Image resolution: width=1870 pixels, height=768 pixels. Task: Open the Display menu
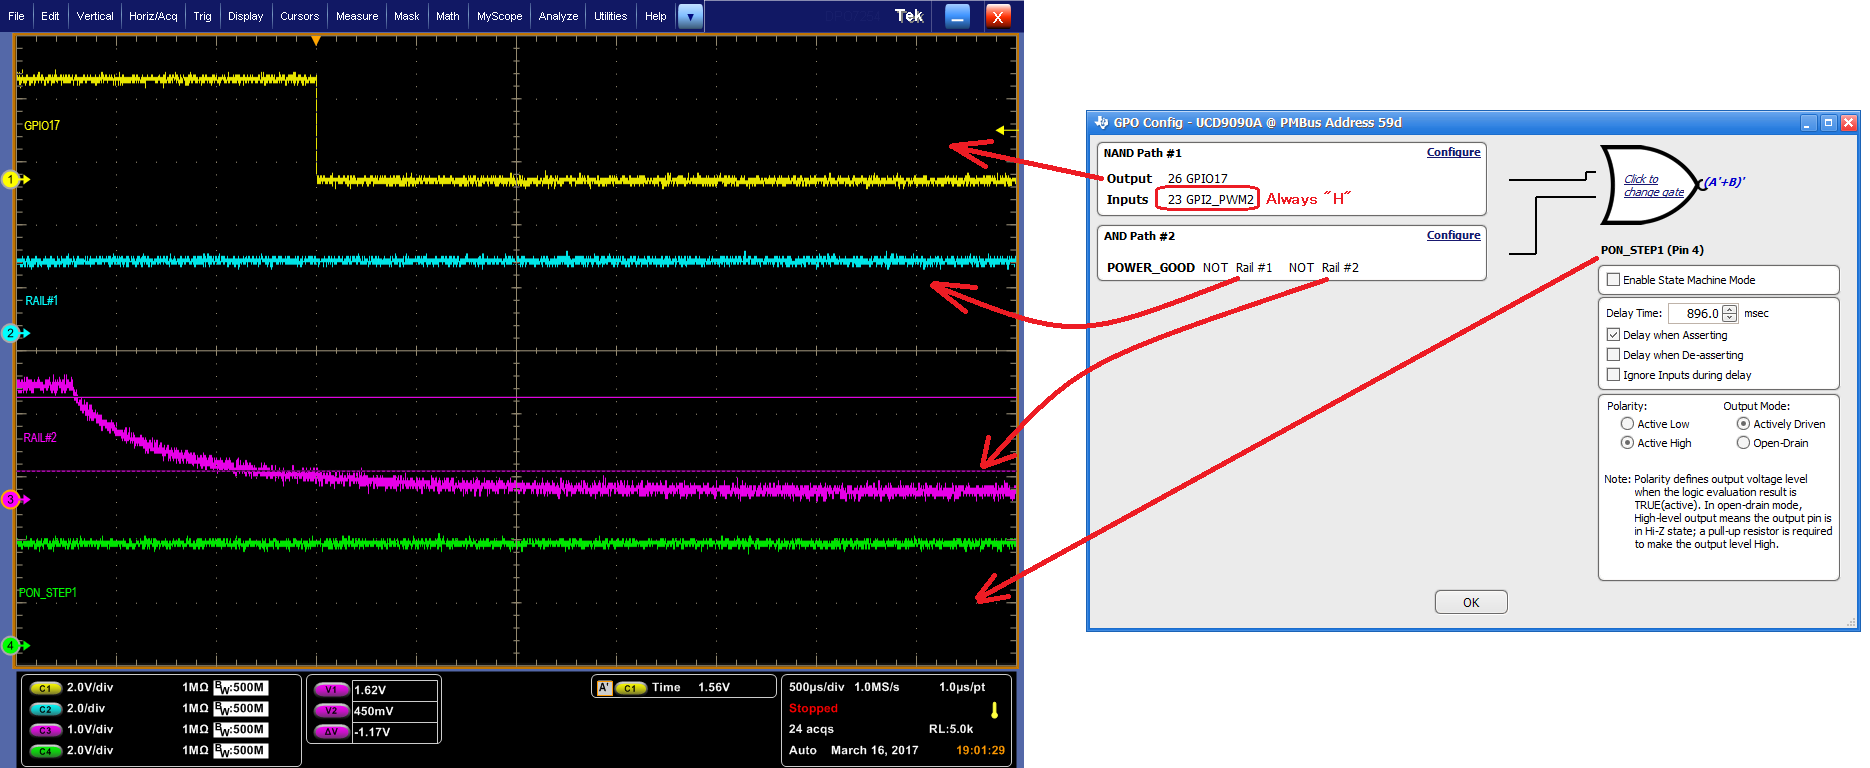[x=245, y=16]
